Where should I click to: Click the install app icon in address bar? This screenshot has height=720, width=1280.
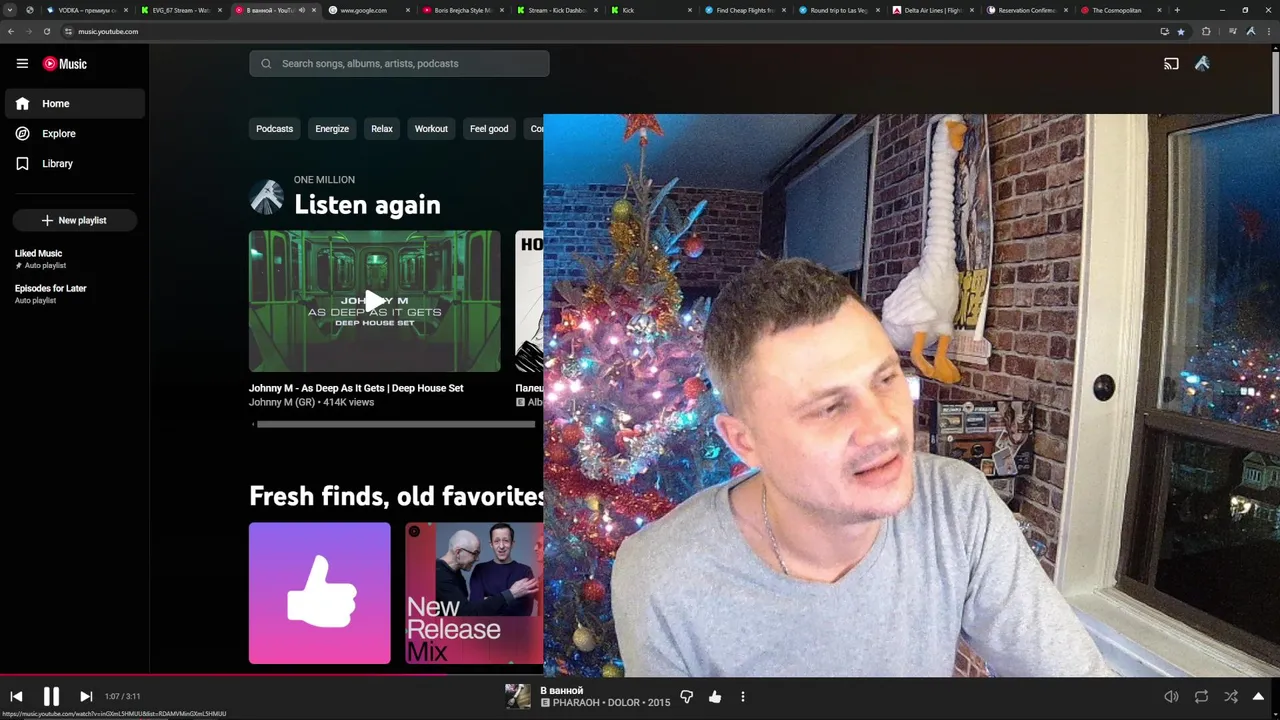tap(1164, 31)
